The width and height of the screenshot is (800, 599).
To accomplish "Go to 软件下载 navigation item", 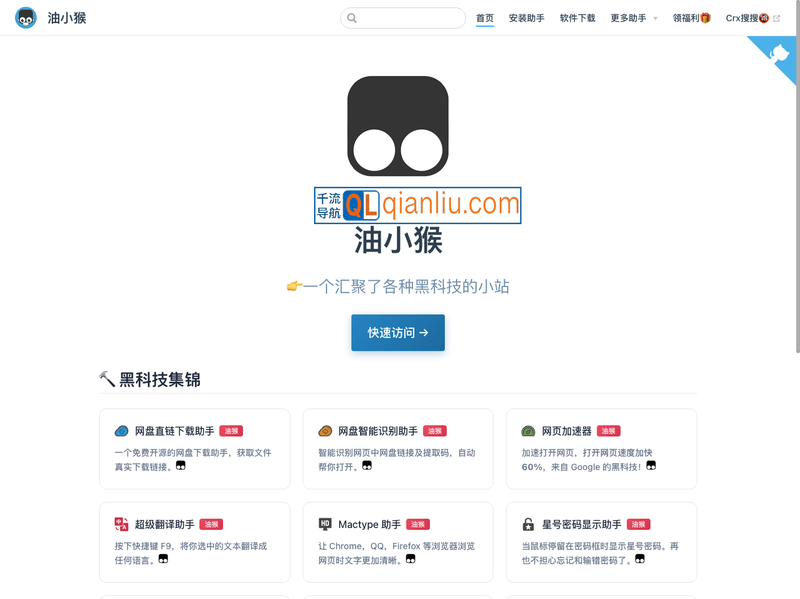I will tap(577, 18).
